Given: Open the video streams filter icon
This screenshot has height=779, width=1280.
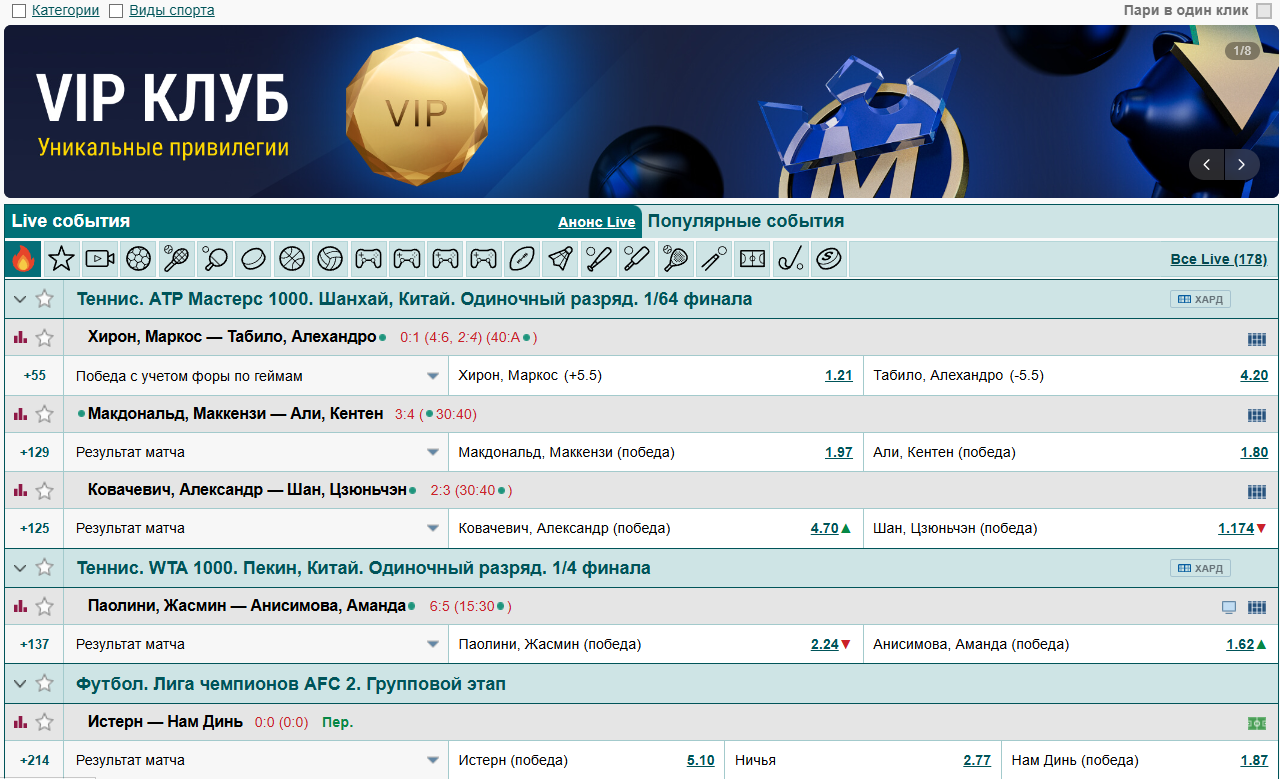Looking at the screenshot, I should [x=100, y=259].
